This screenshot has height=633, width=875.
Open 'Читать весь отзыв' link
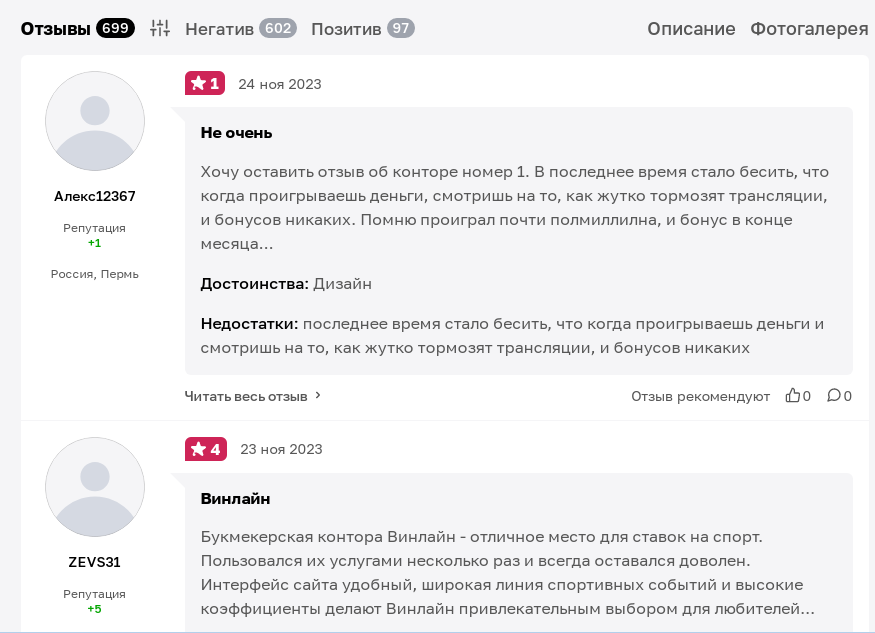click(244, 395)
